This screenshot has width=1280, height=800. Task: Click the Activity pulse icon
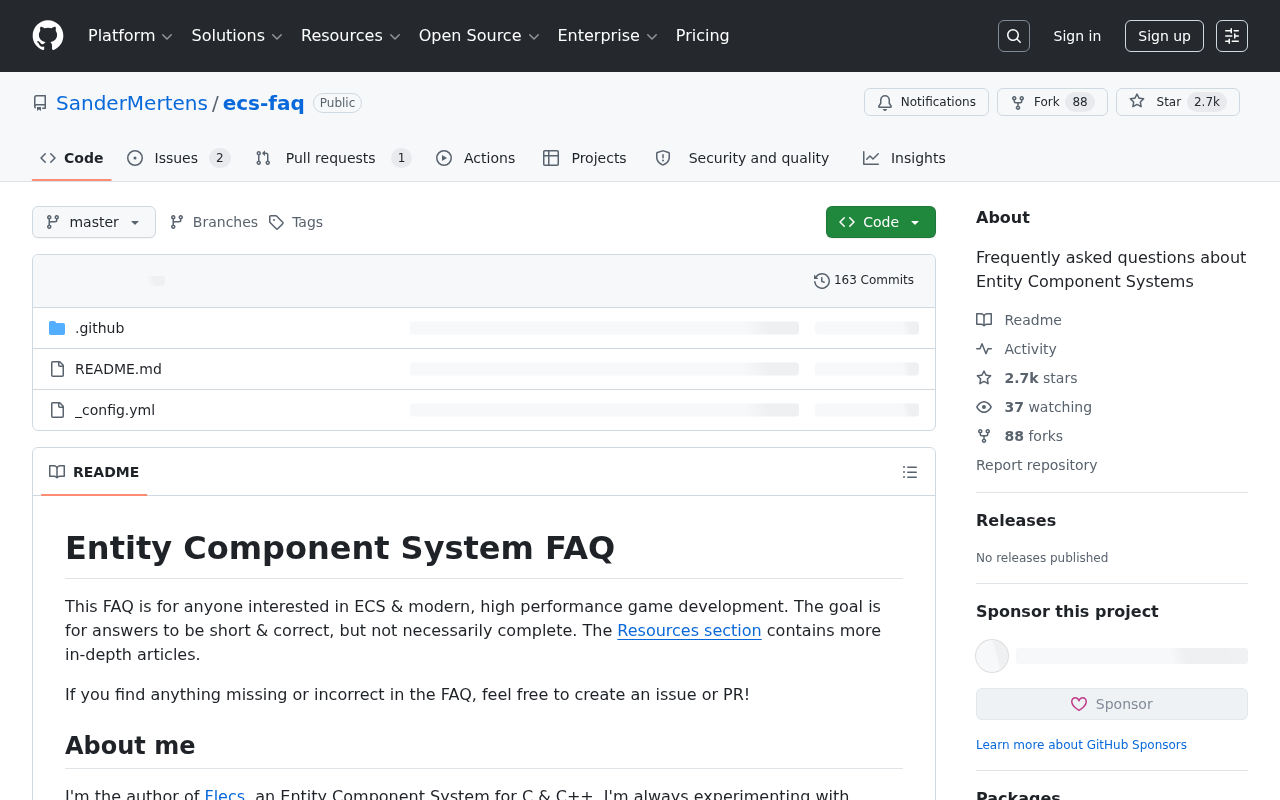pos(984,349)
